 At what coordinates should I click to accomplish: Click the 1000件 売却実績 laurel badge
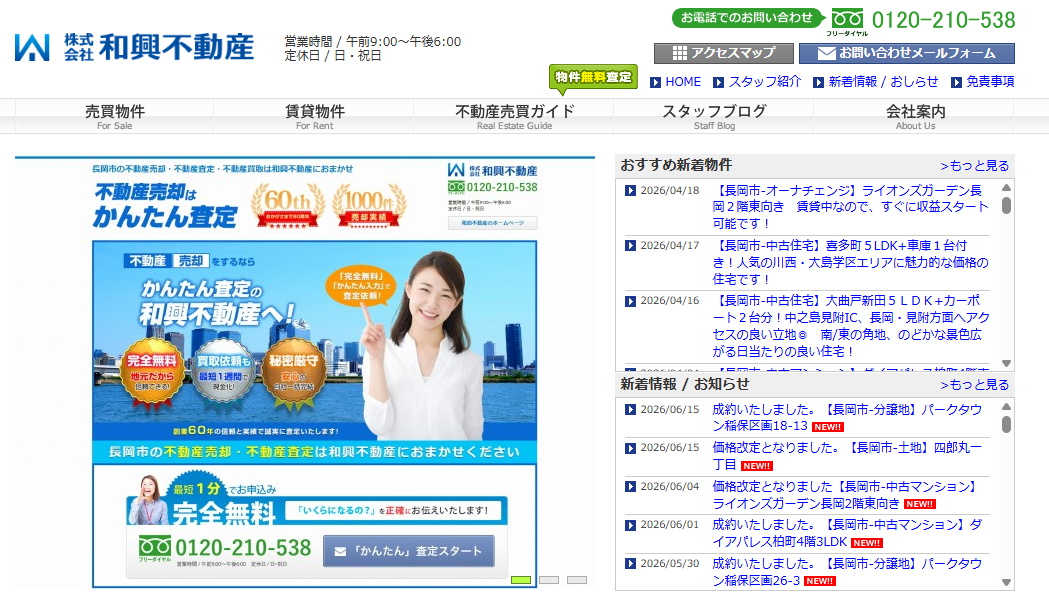(x=369, y=205)
